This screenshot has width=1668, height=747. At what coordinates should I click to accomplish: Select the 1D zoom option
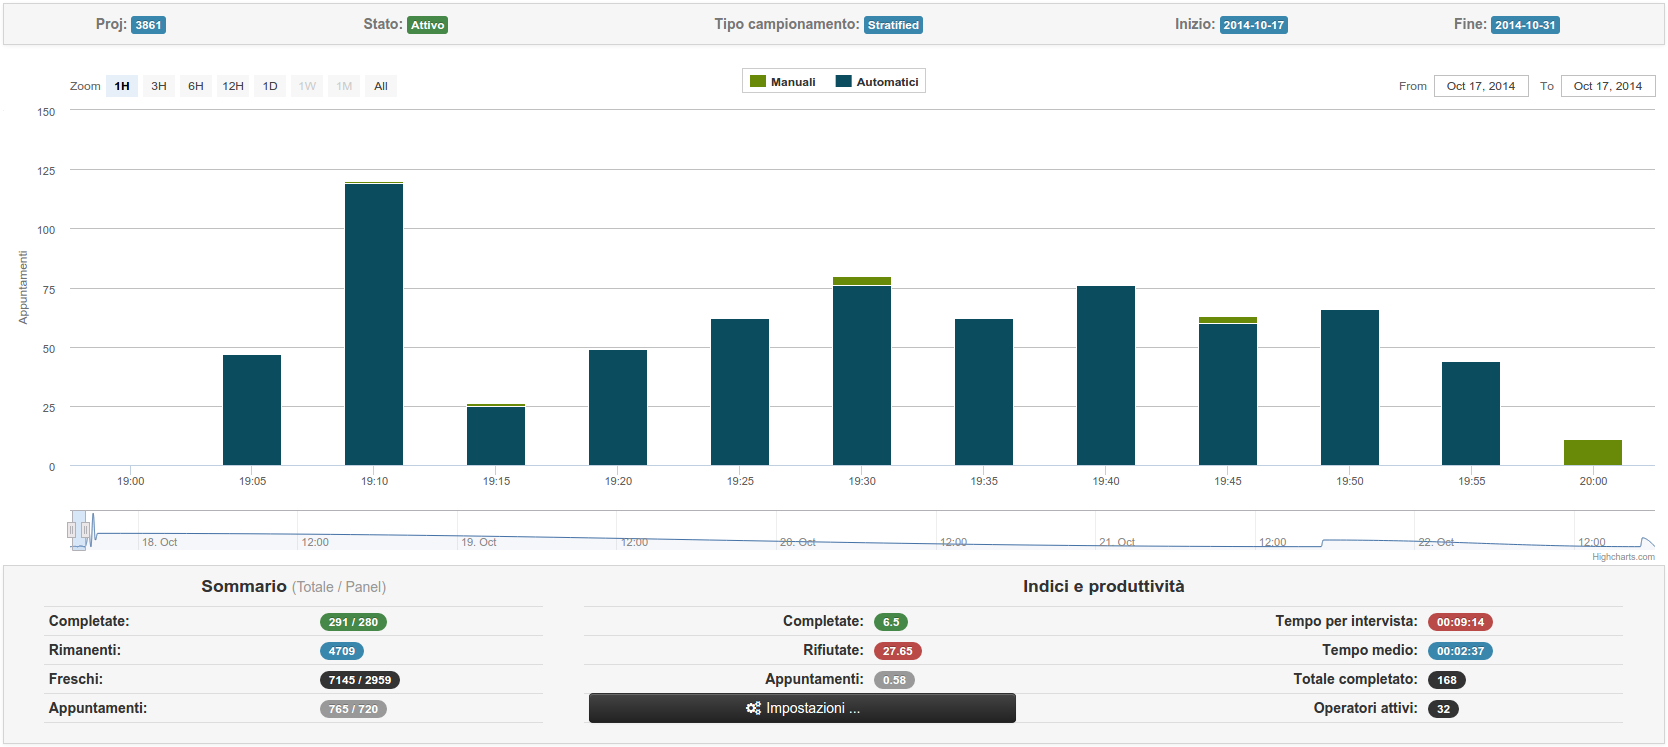[270, 86]
